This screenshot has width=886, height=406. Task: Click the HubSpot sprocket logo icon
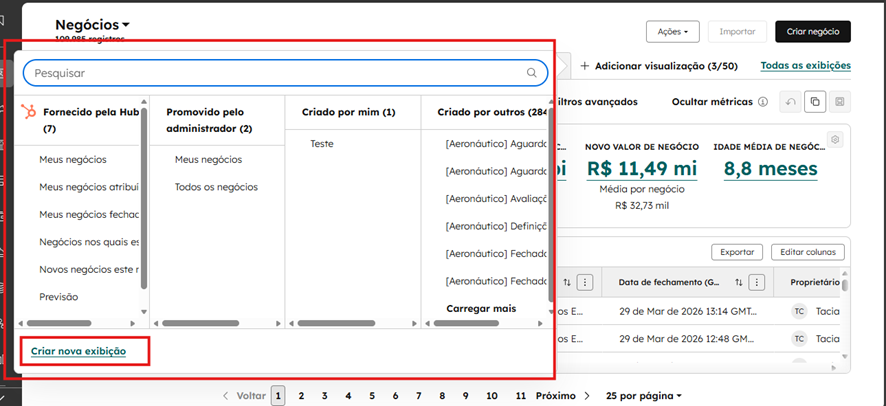coord(29,113)
